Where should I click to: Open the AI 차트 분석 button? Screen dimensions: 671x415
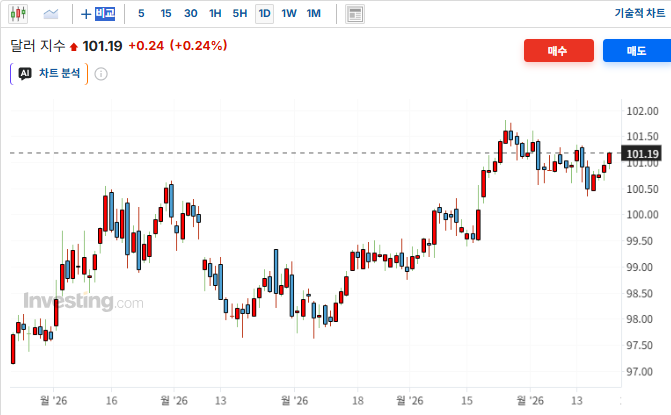coord(49,74)
